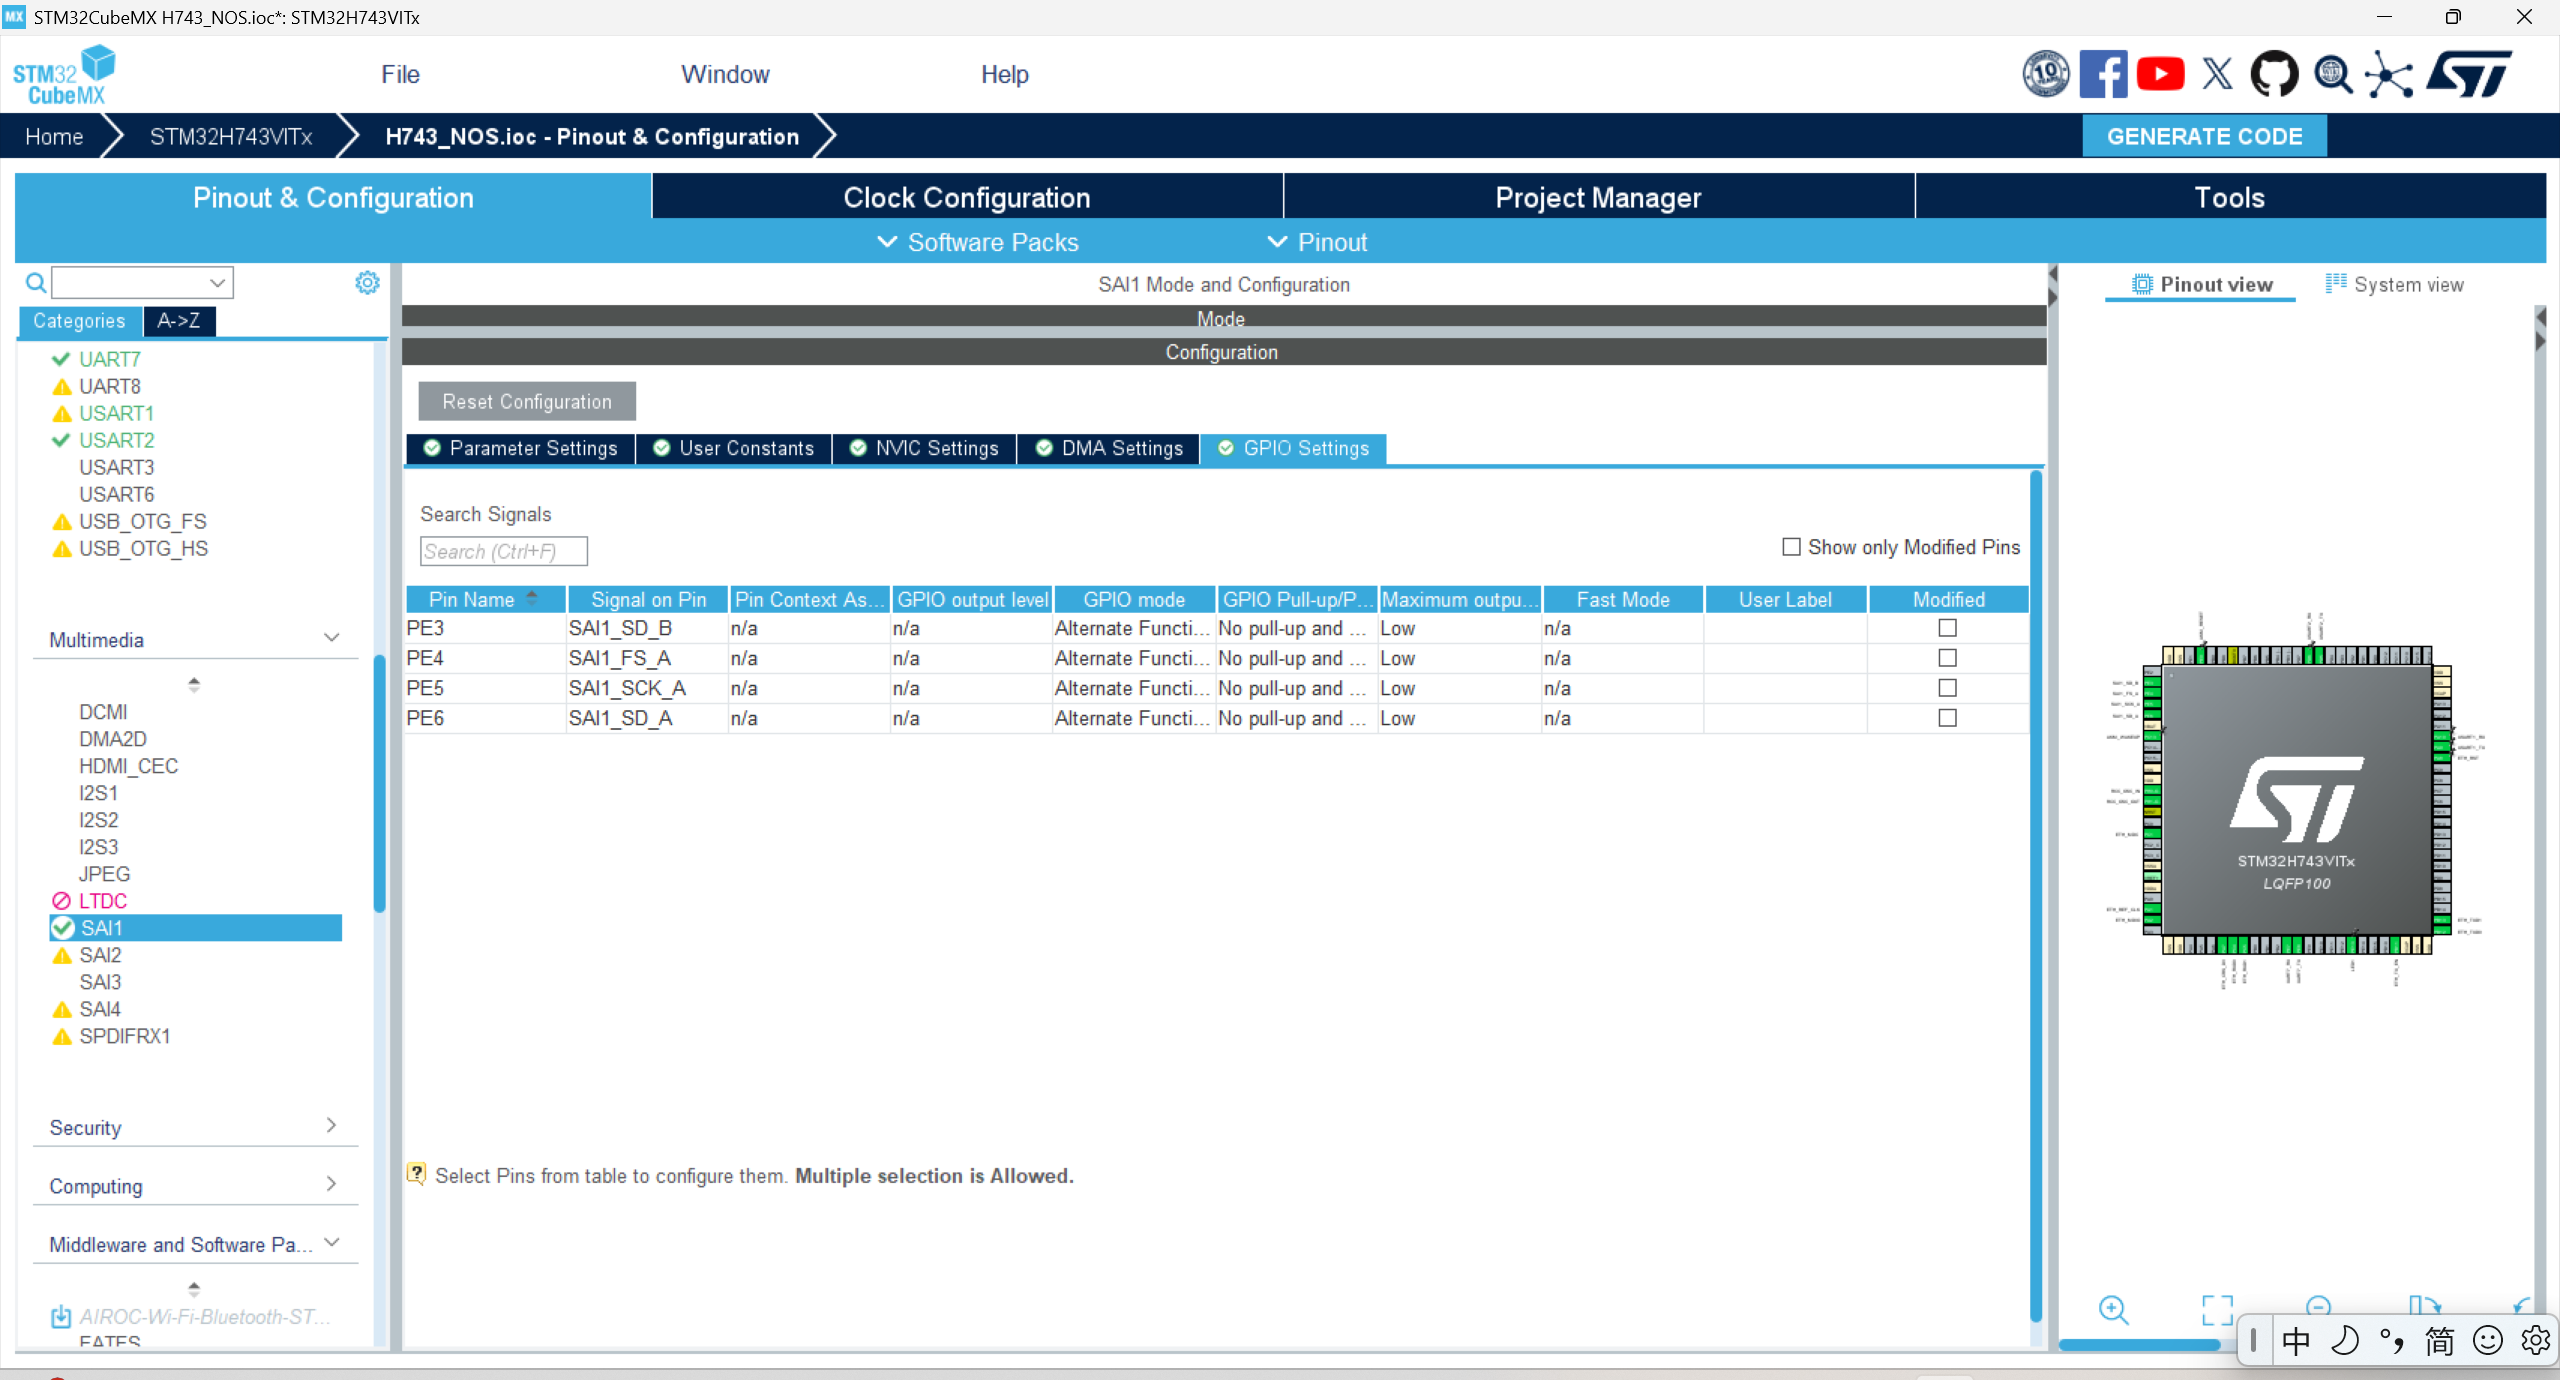The width and height of the screenshot is (2560, 1380).
Task: Open the Window menu
Action: click(x=725, y=75)
